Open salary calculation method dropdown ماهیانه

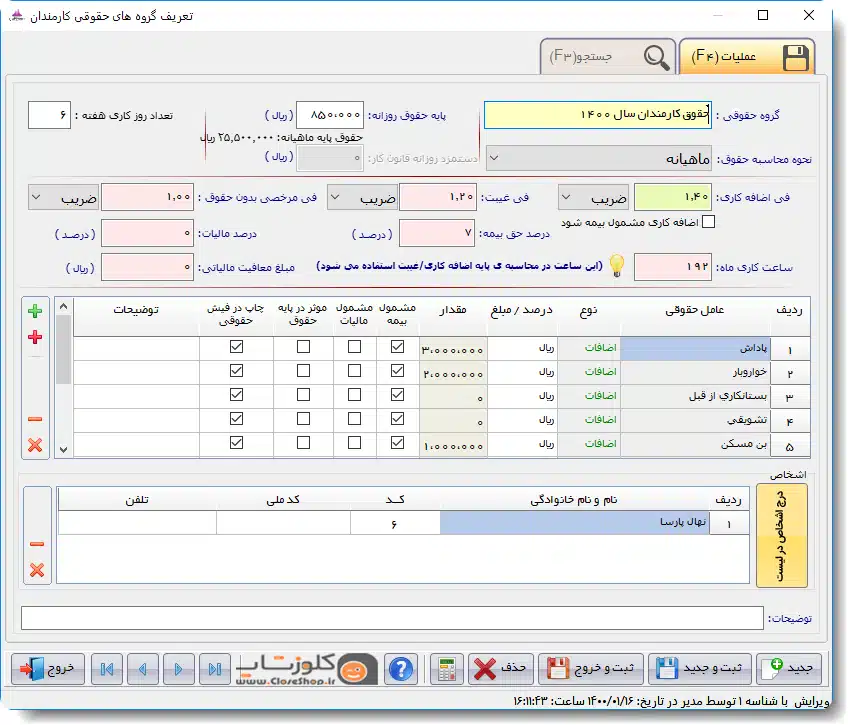(599, 158)
